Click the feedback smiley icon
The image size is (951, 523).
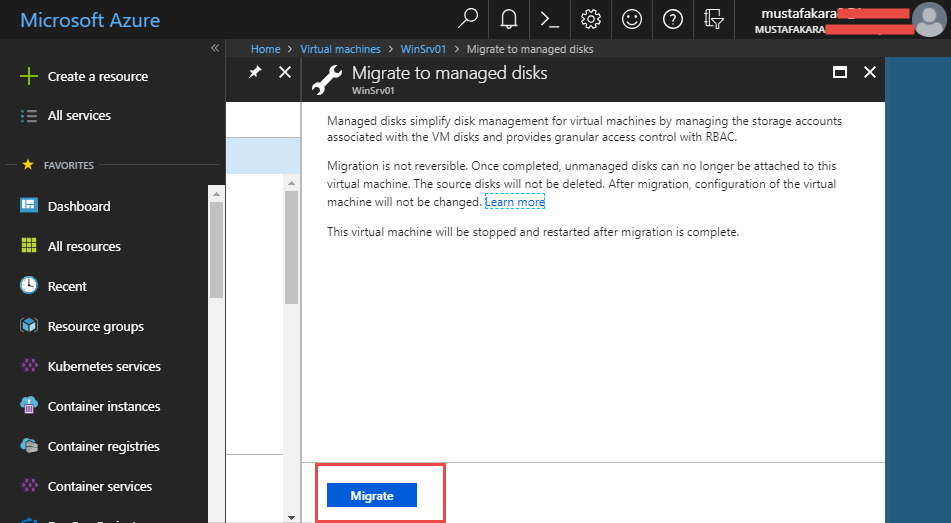631,19
